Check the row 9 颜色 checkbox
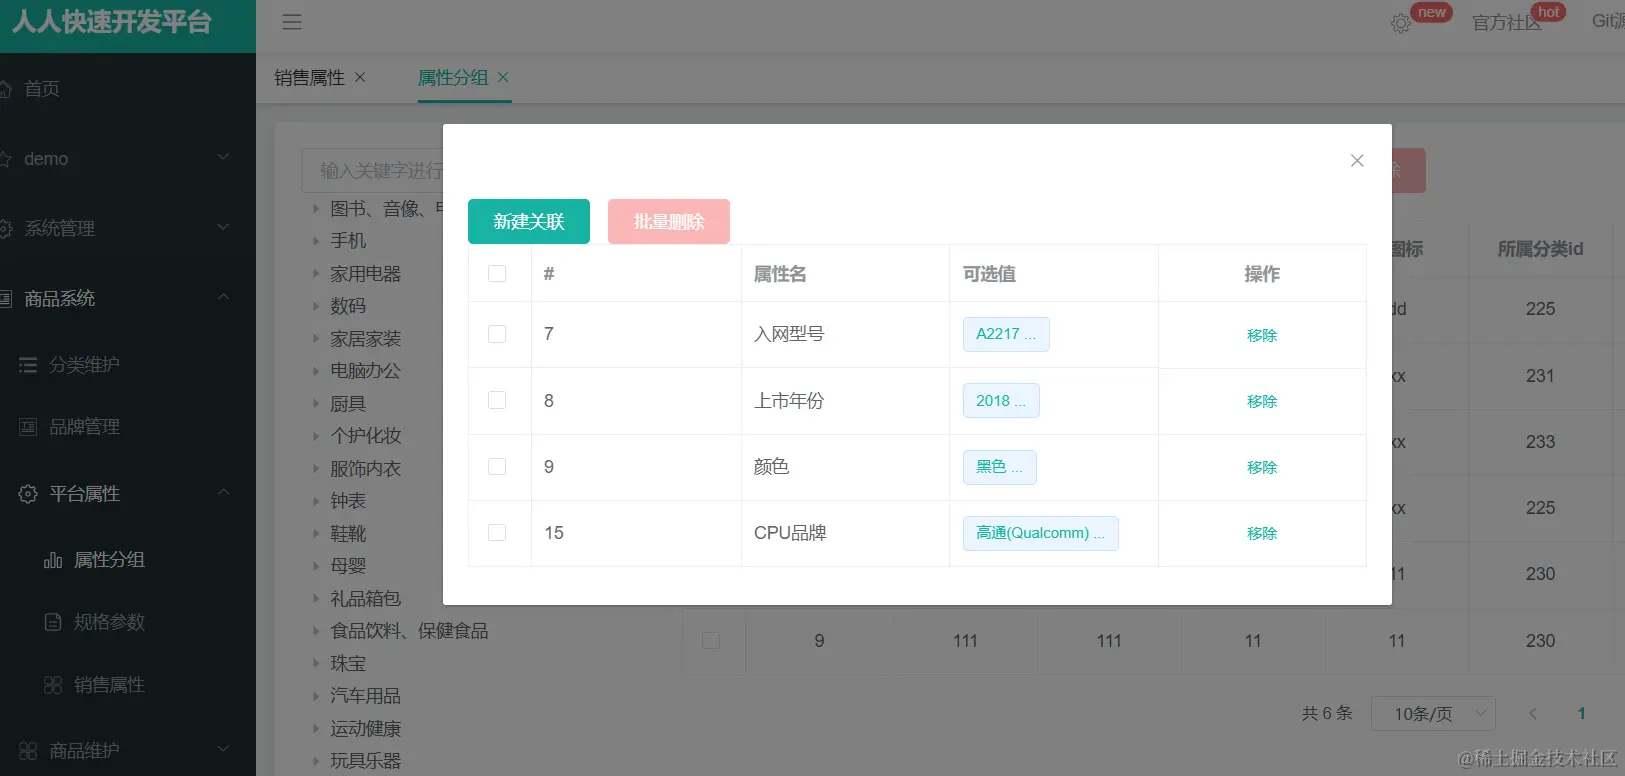The image size is (1625, 776). (x=497, y=467)
